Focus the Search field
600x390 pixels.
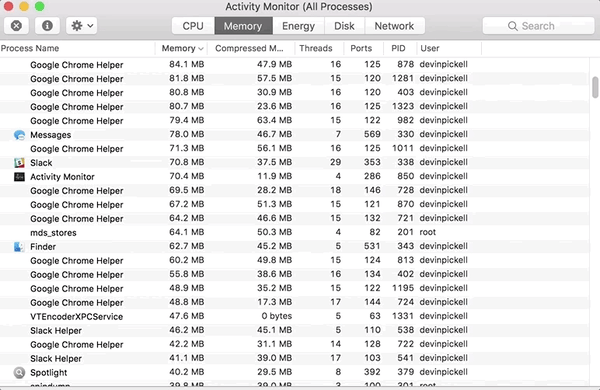click(x=538, y=26)
